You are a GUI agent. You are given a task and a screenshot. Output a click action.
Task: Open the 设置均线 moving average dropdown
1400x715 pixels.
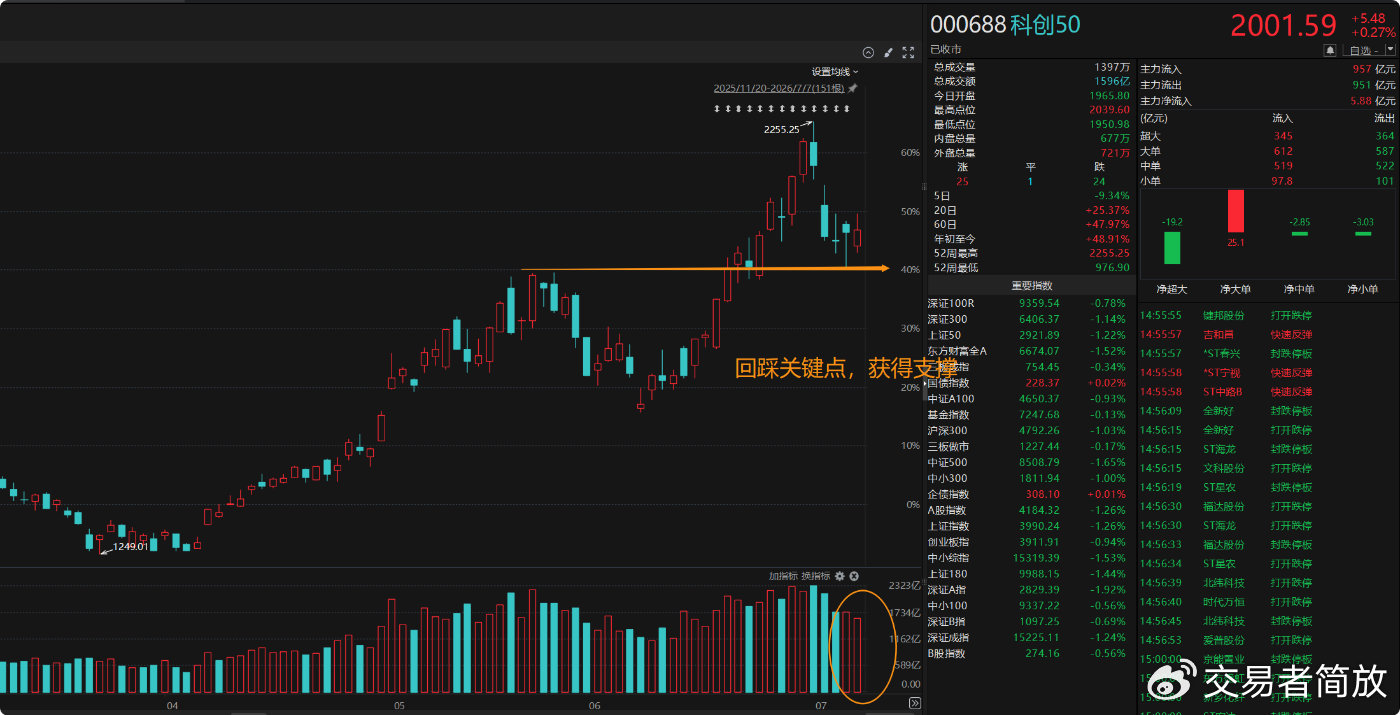[834, 72]
